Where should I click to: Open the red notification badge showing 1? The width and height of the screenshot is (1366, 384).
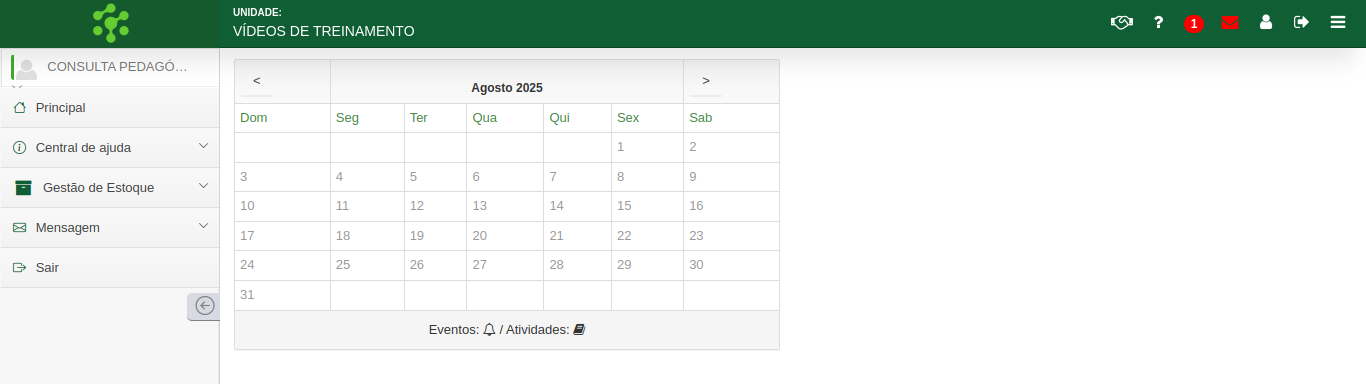[x=1193, y=24]
